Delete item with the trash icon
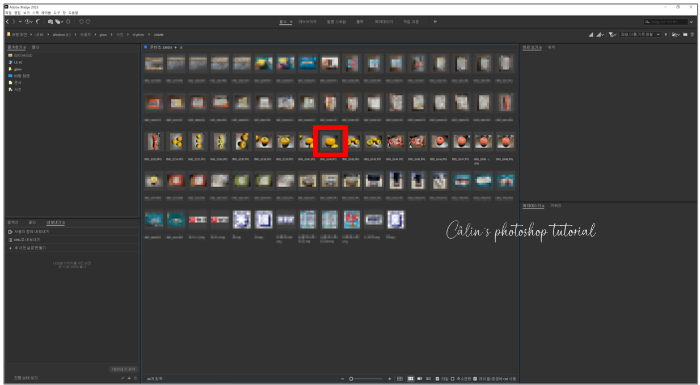 (x=692, y=34)
